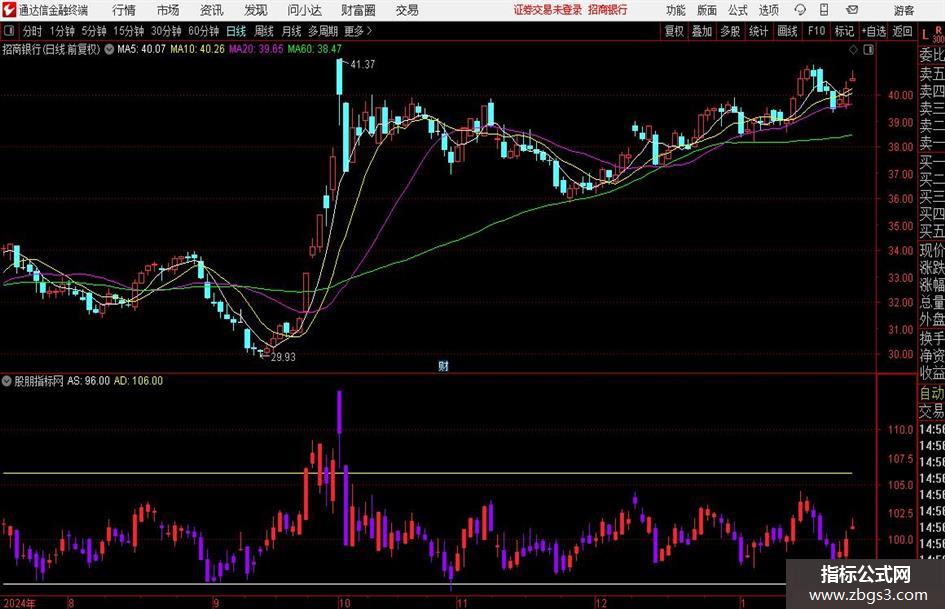Open the 问小达 menu
The image size is (945, 609).
(304, 10)
